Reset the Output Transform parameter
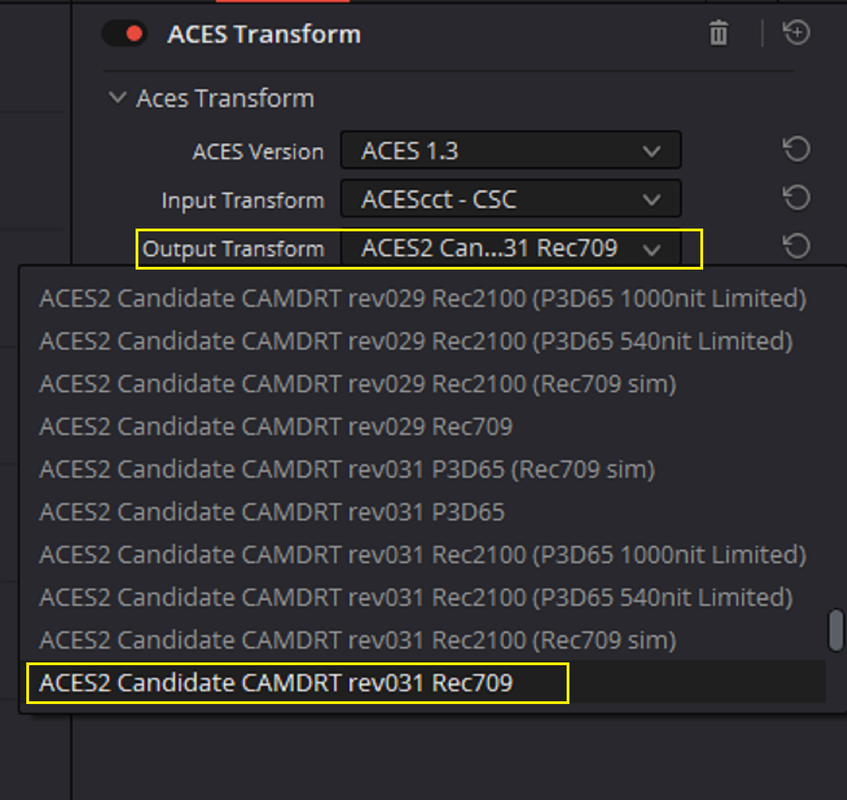The width and height of the screenshot is (847, 800). coord(797,247)
